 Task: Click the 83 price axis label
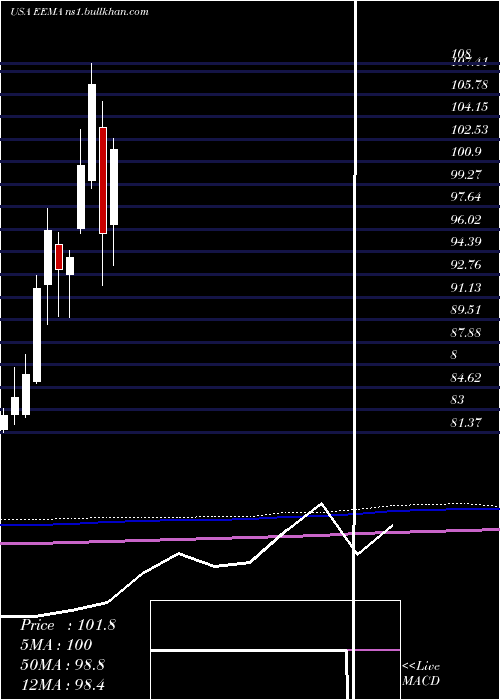coord(458,399)
